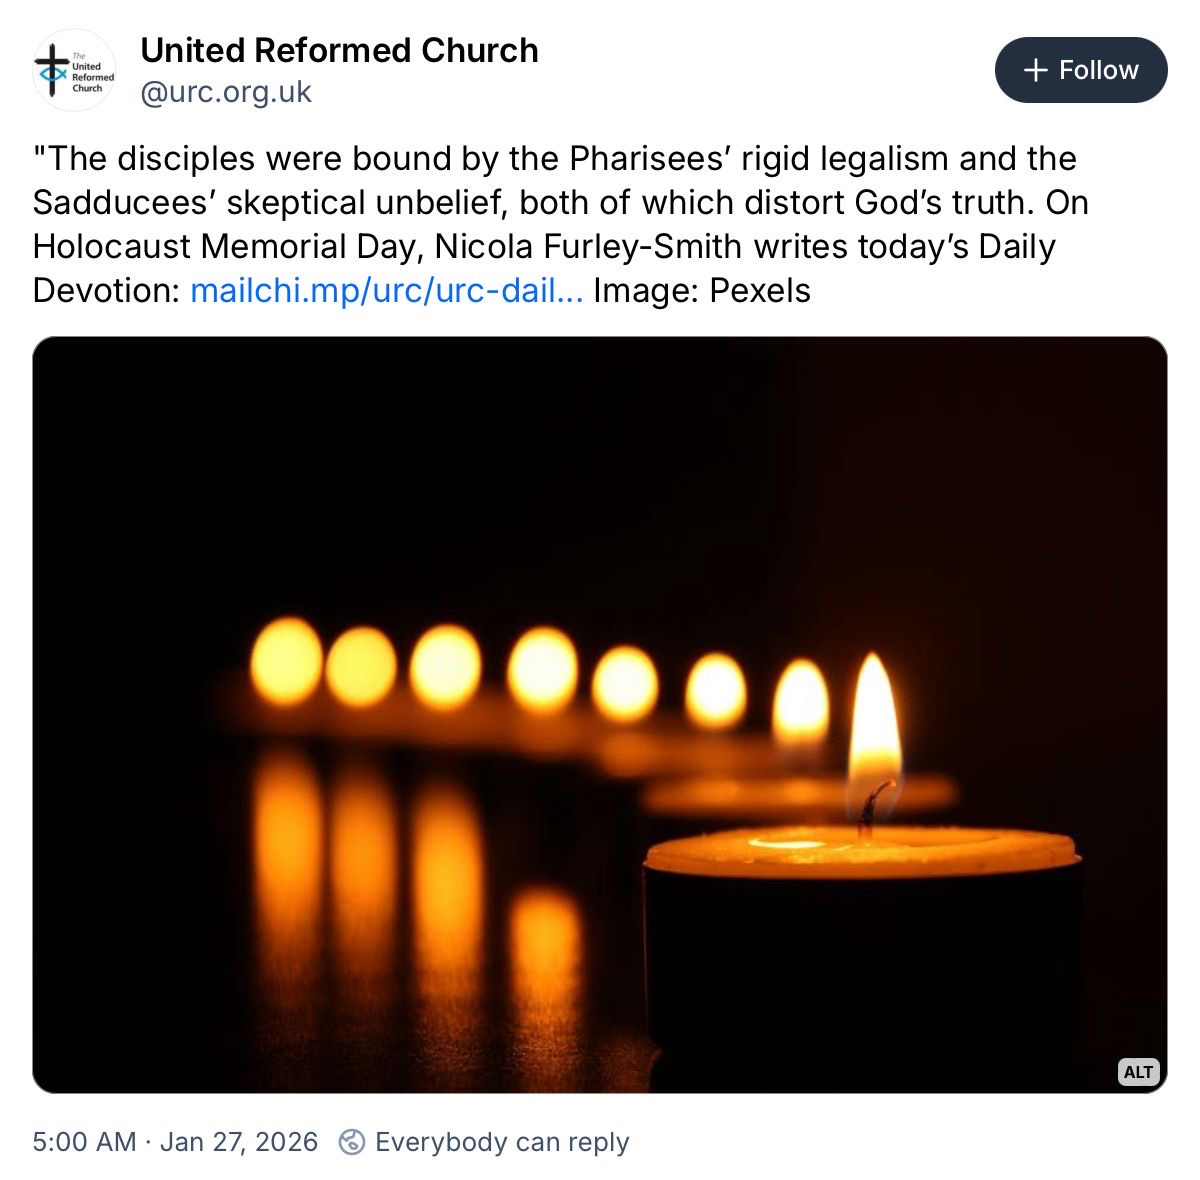This screenshot has height=1180, width=1200.
Task: Click the globe icon beside reply settings
Action: [352, 1142]
